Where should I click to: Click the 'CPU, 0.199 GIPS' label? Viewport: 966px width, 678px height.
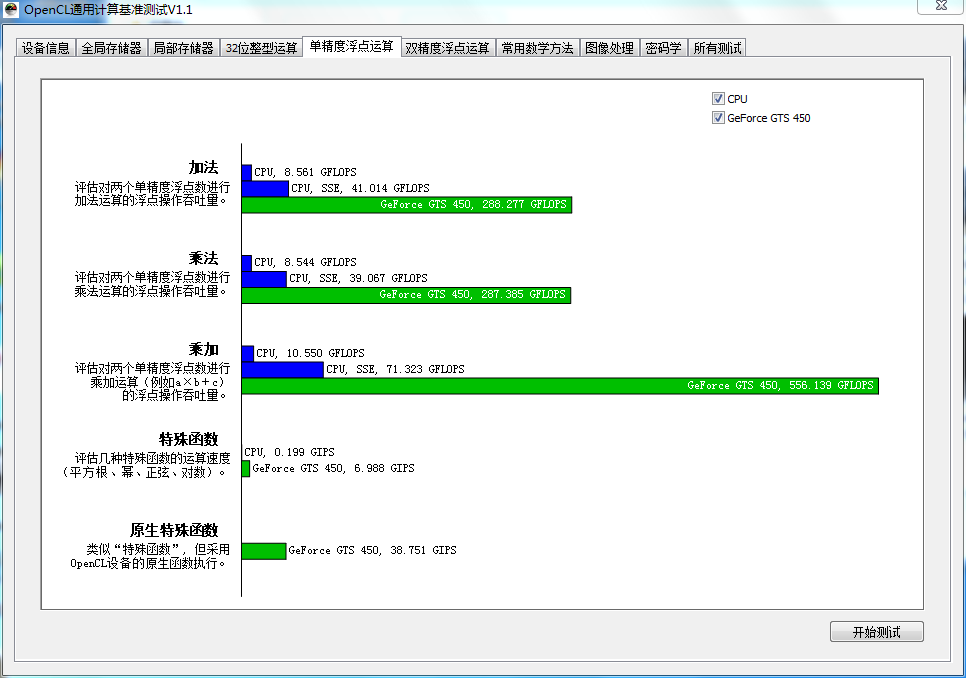(290, 453)
